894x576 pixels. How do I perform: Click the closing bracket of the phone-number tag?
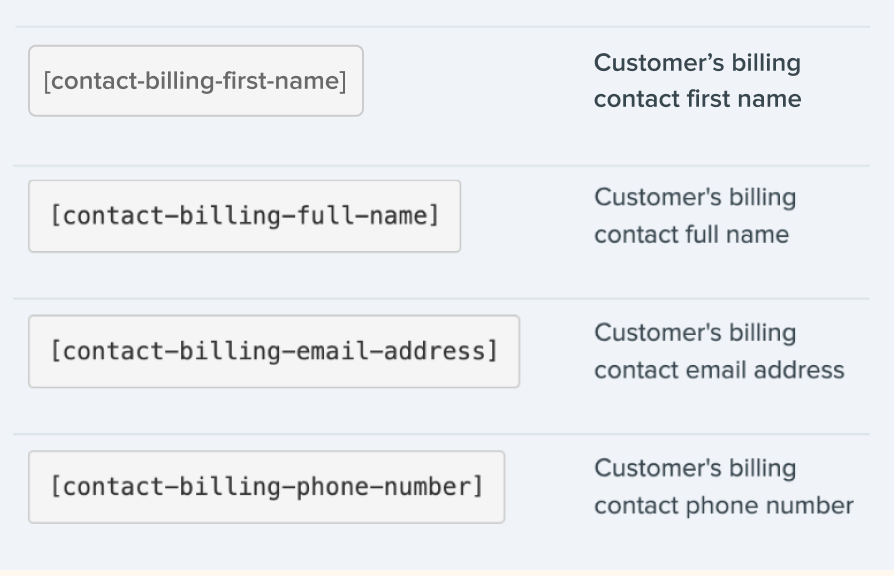(x=478, y=487)
